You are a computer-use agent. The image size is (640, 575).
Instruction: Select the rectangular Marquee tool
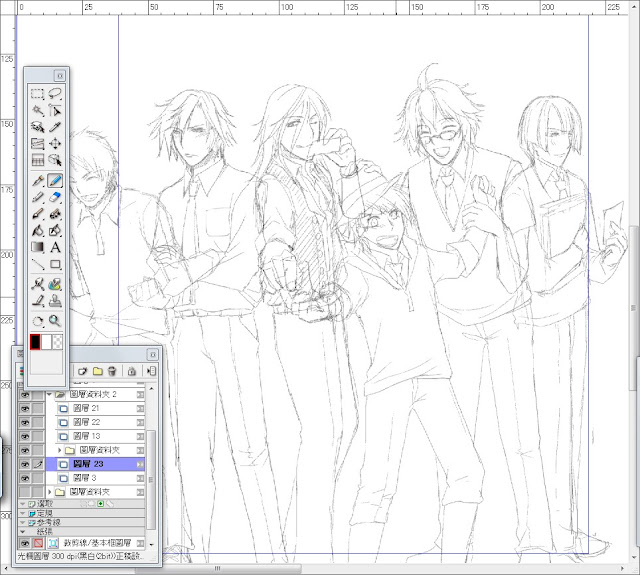tap(38, 94)
